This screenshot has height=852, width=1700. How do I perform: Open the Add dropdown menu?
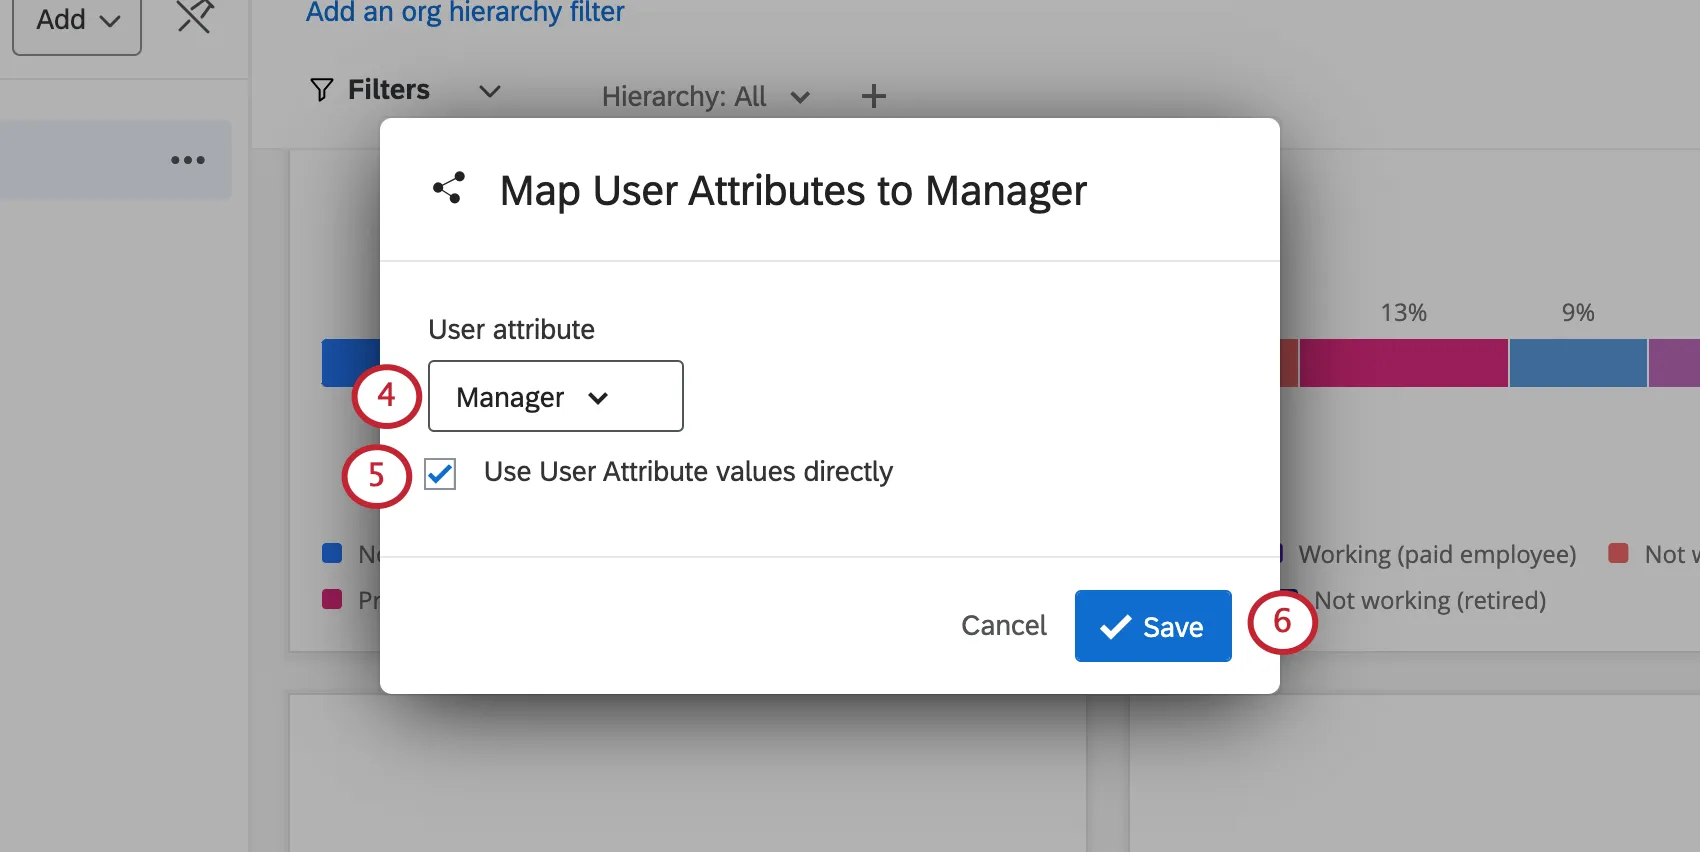[77, 21]
